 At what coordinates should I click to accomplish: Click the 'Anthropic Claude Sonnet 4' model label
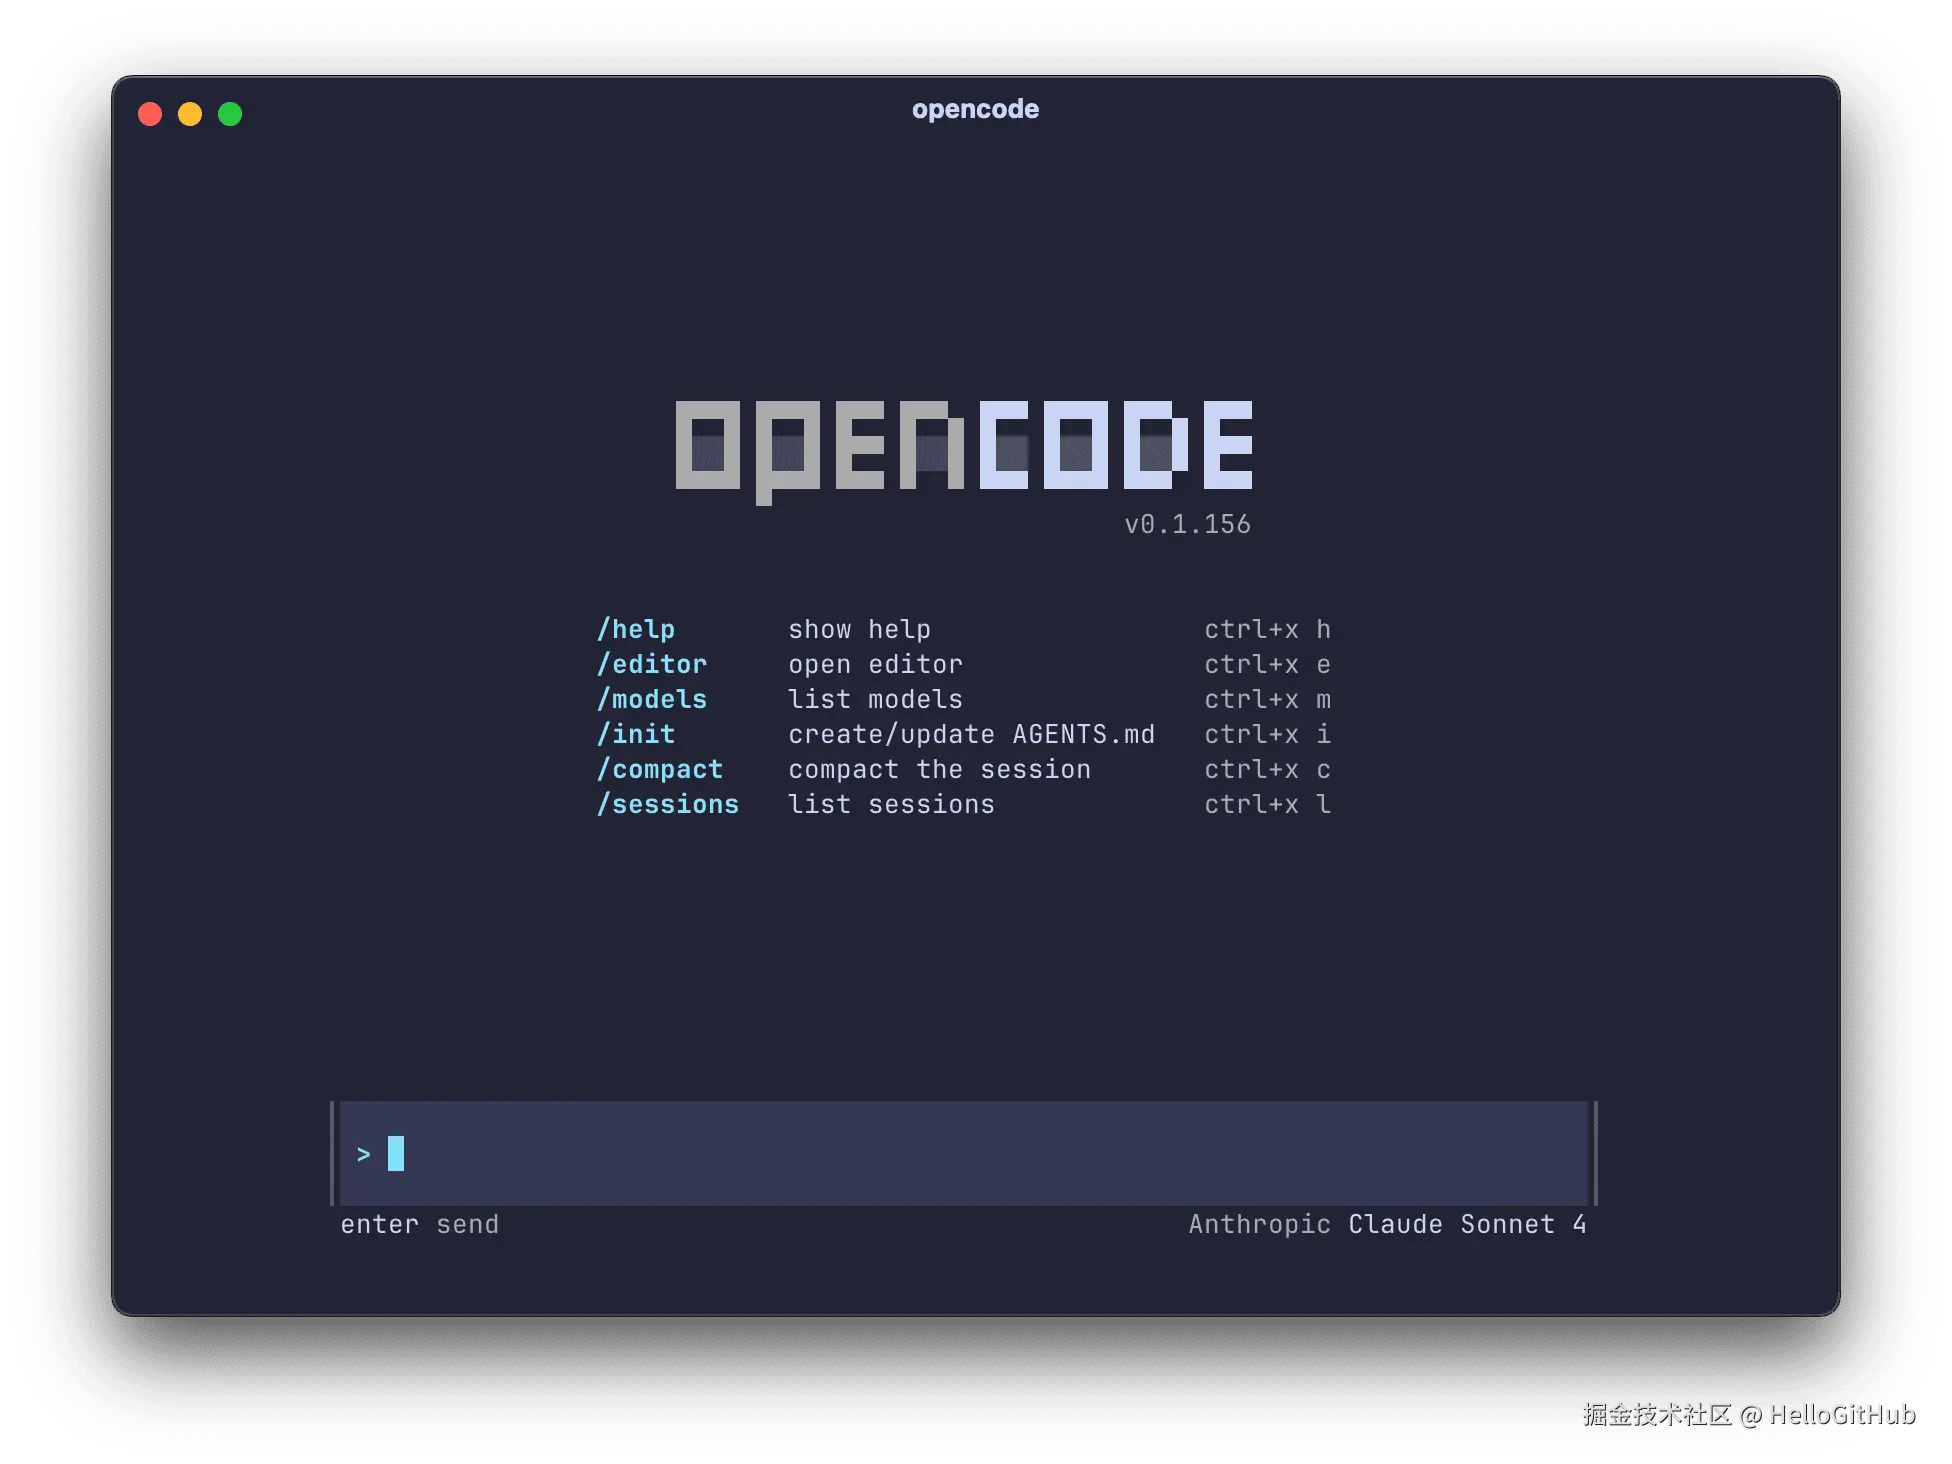pos(1387,1224)
